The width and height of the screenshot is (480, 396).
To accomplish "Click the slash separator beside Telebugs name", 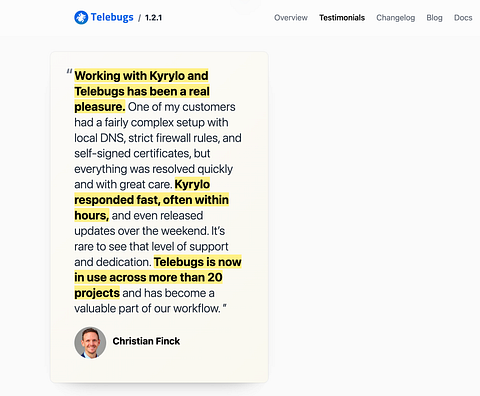I will (140, 18).
